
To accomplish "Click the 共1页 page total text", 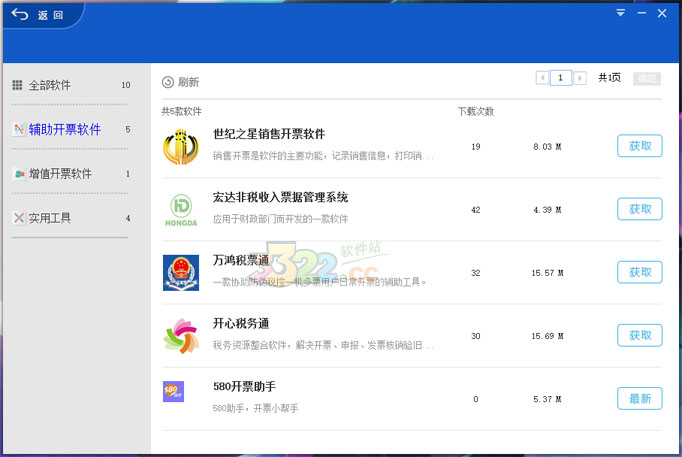I will [x=609, y=78].
